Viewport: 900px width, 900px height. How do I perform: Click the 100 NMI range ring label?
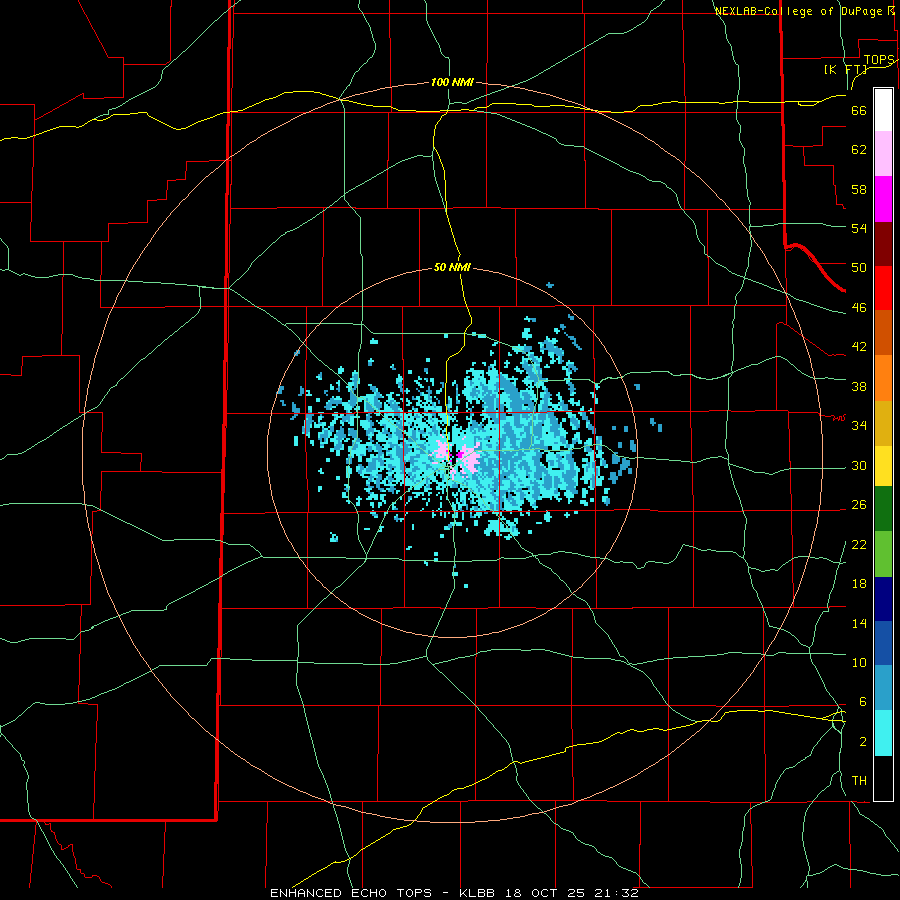(x=452, y=82)
